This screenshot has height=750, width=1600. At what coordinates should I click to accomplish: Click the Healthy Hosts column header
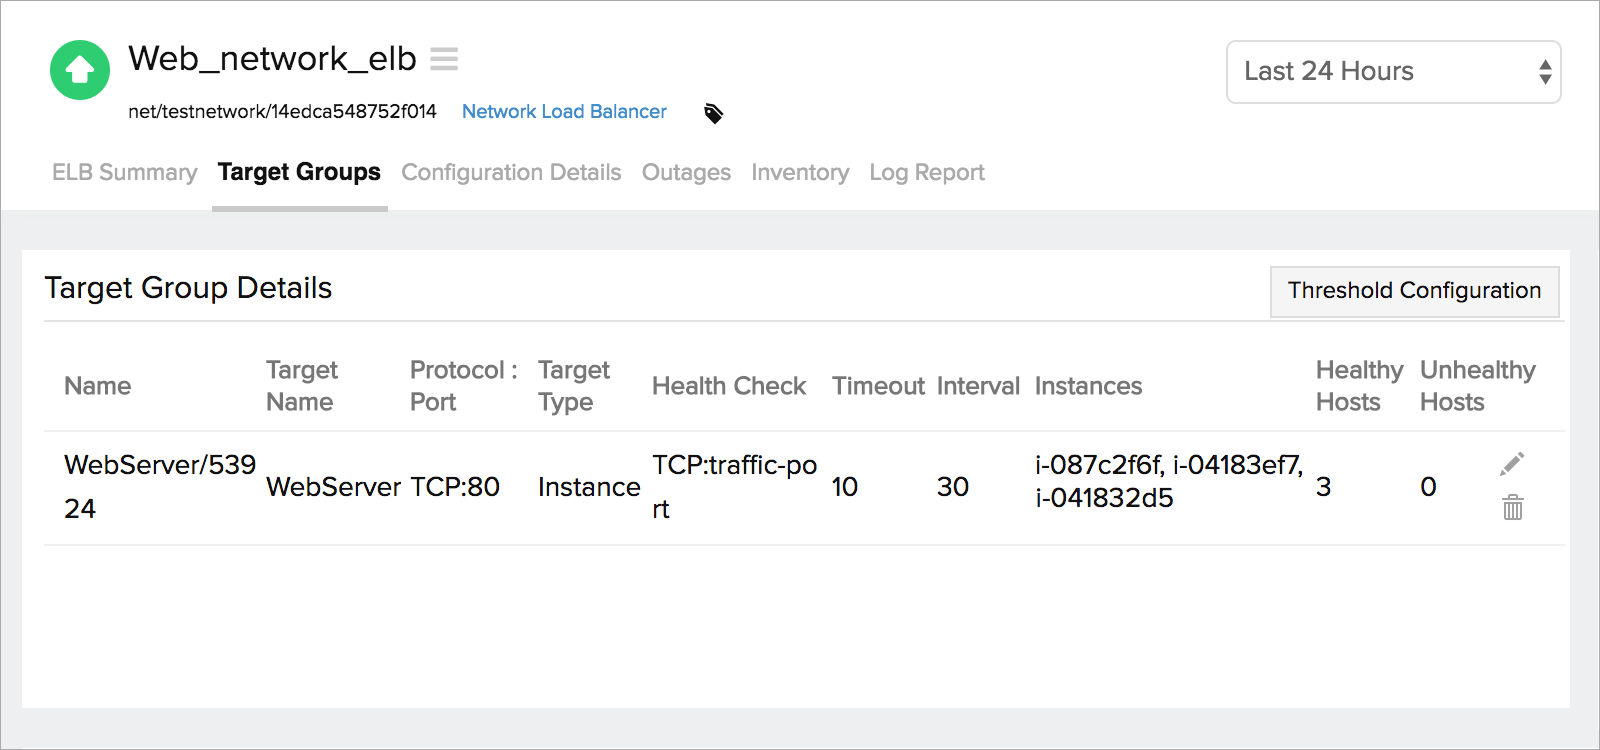1360,386
